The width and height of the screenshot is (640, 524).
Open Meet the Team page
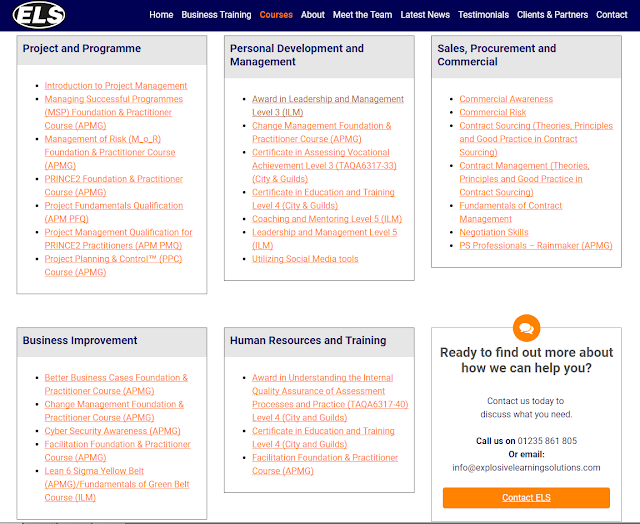pos(362,15)
